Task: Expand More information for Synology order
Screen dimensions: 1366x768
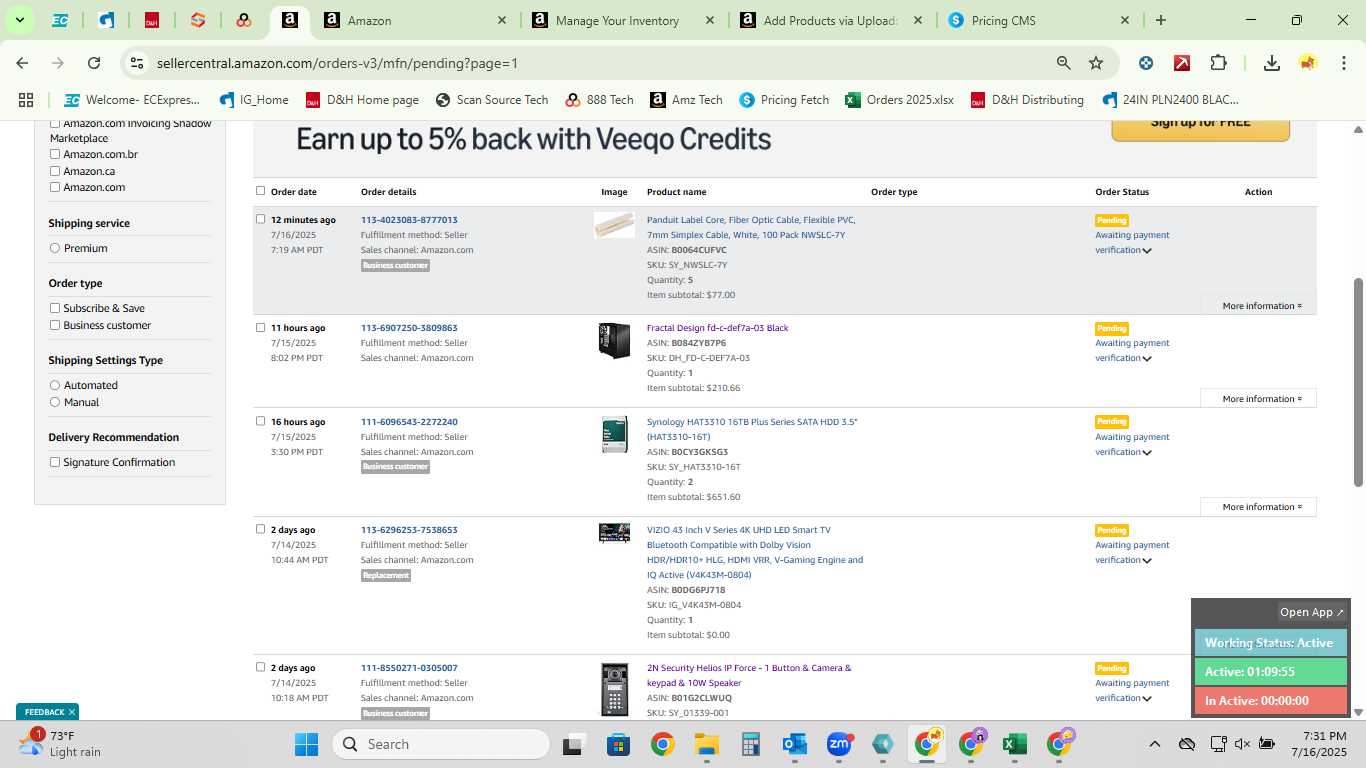Action: (1258, 506)
